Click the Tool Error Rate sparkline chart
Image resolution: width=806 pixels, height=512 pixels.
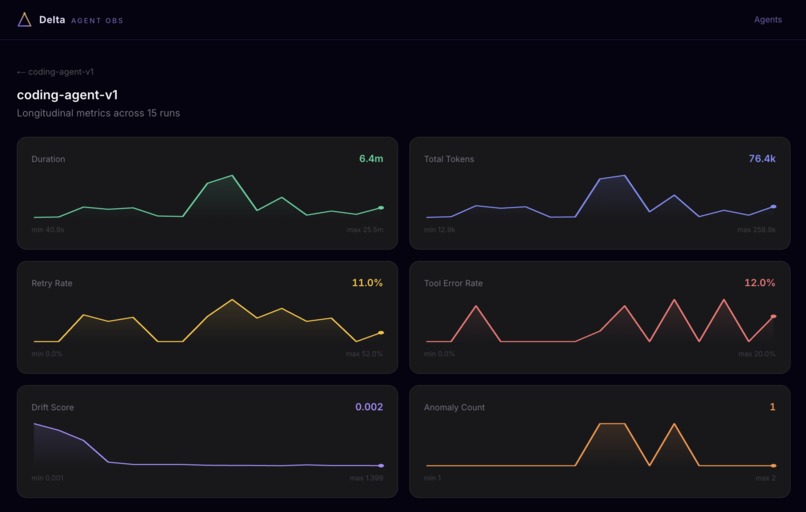click(600, 320)
